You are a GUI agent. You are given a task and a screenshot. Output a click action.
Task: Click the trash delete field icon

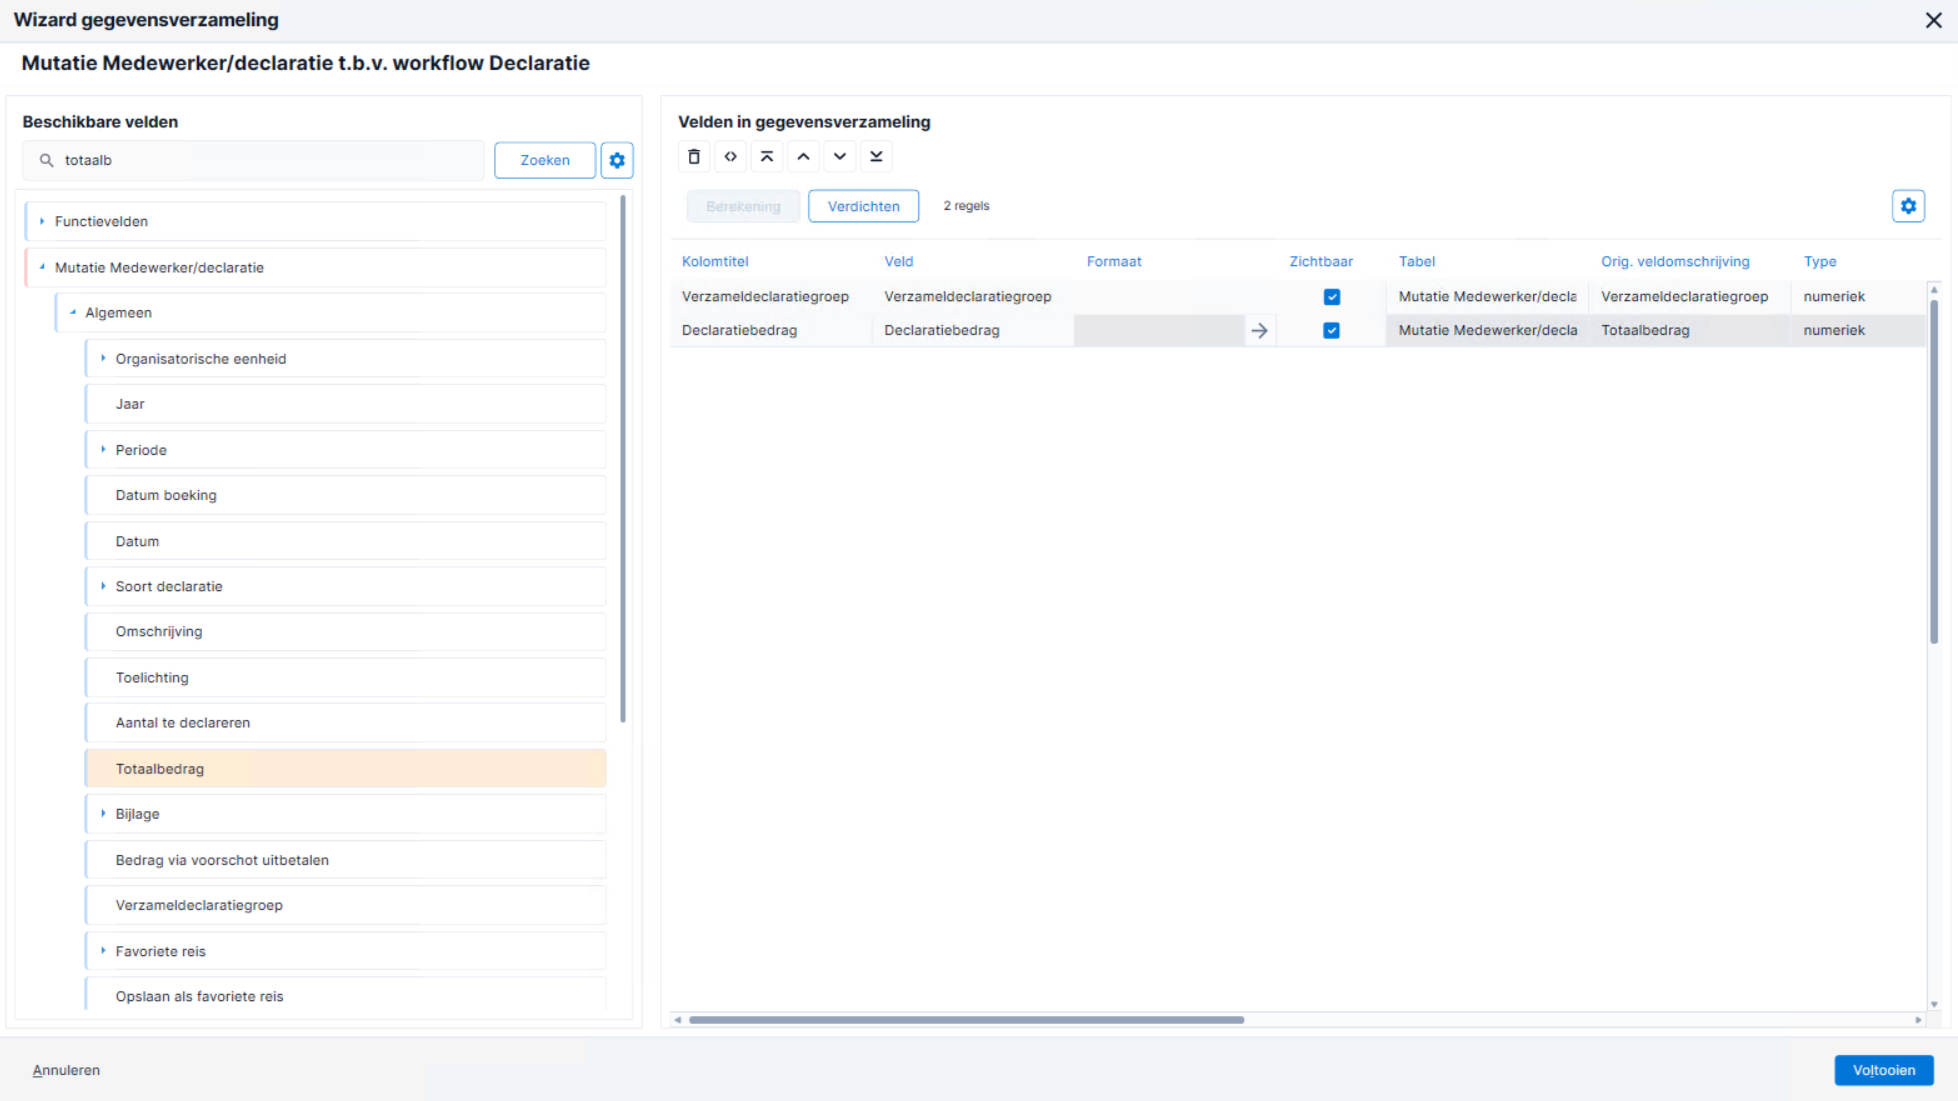[x=694, y=157]
